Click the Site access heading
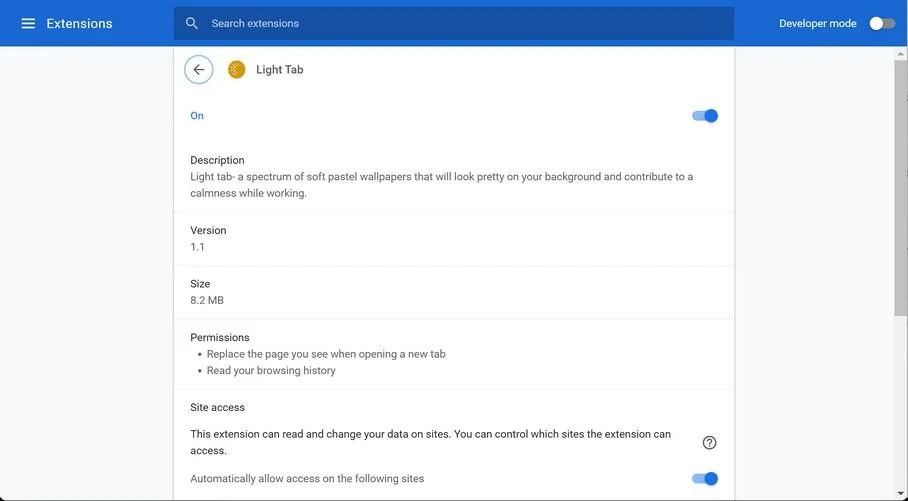This screenshot has height=501, width=908. tap(217, 407)
